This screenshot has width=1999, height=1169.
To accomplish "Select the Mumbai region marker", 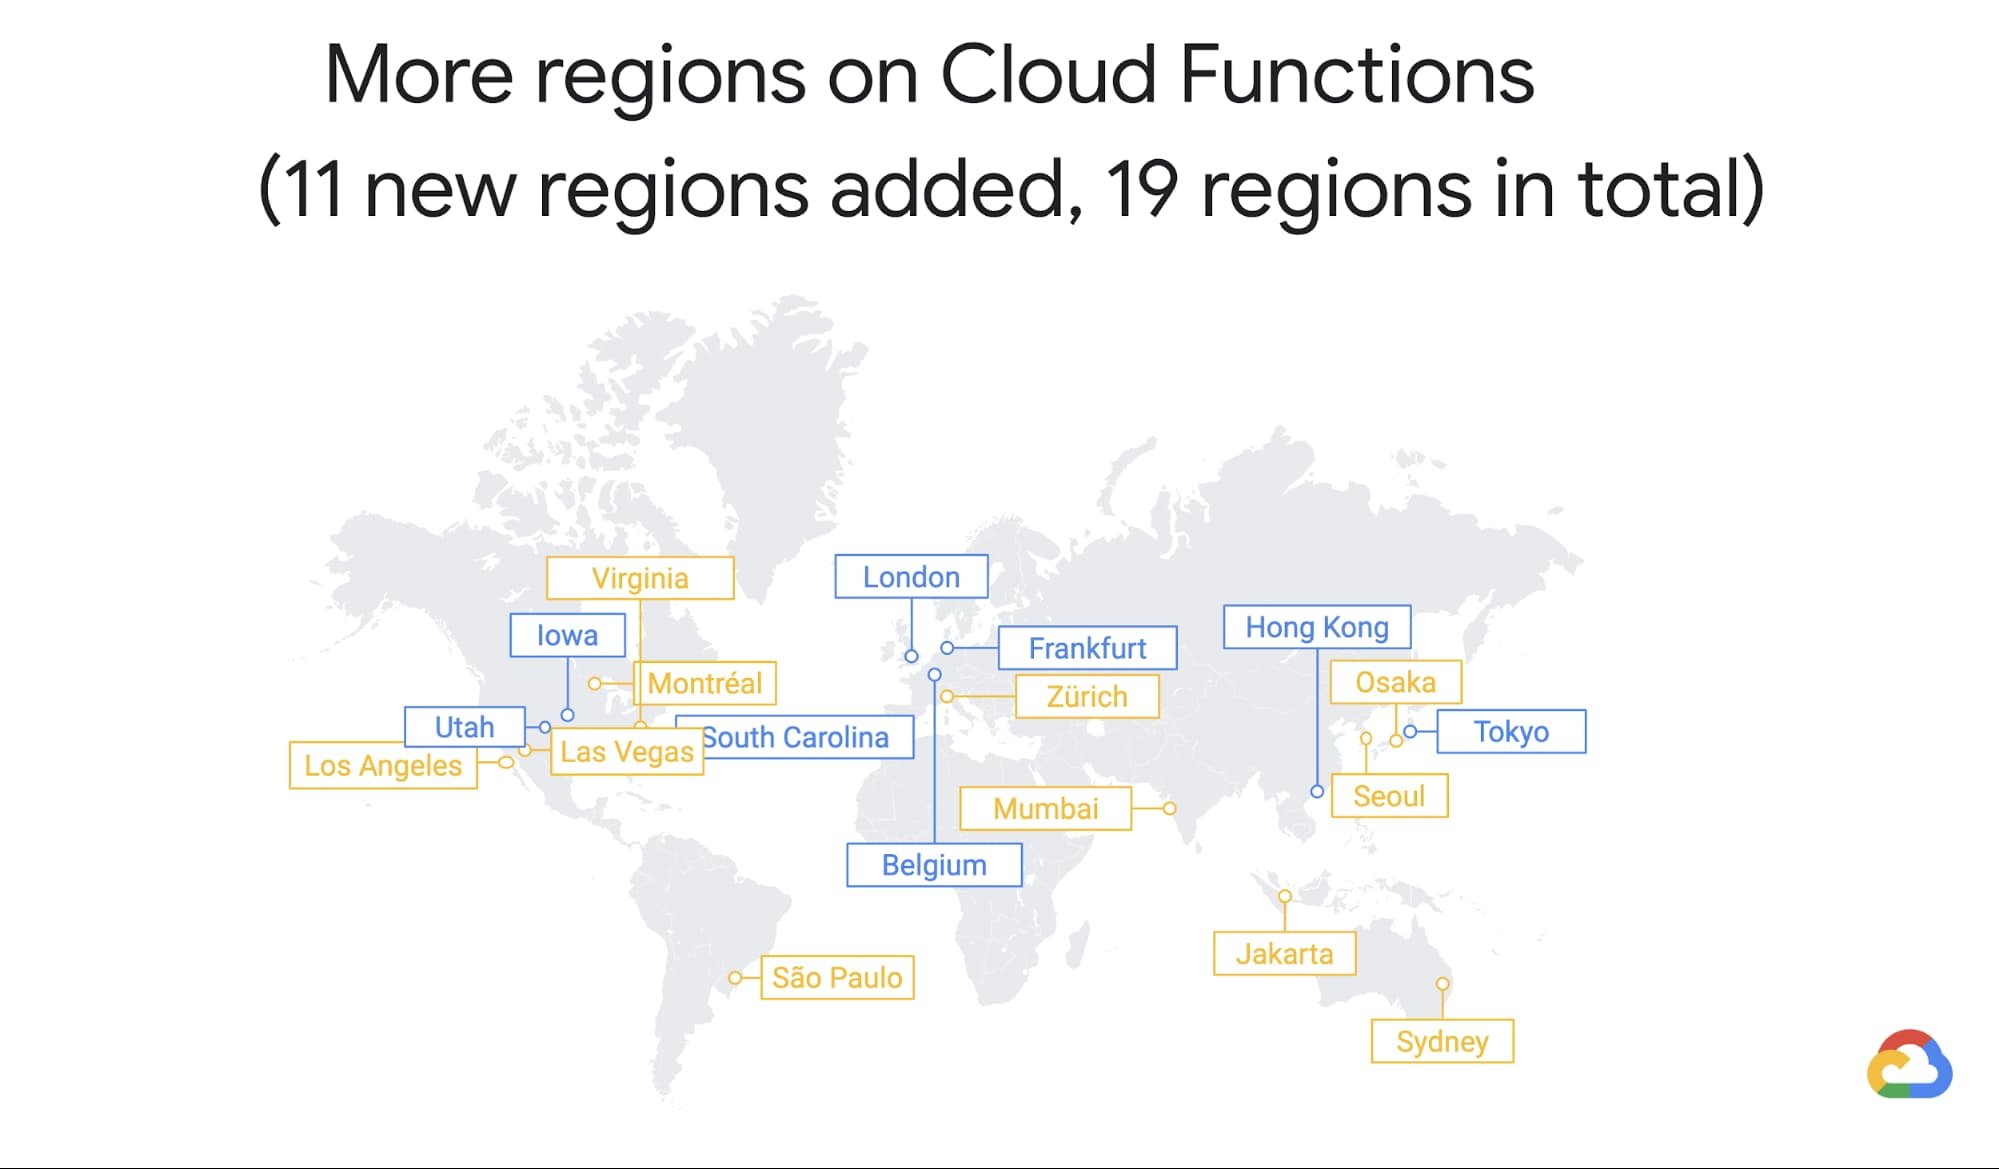I will pos(1175,807).
